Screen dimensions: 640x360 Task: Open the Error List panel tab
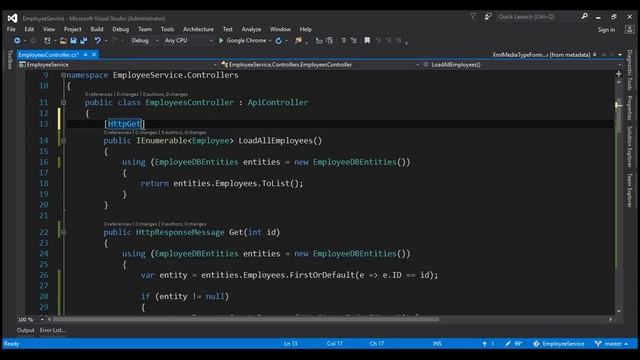coord(53,330)
